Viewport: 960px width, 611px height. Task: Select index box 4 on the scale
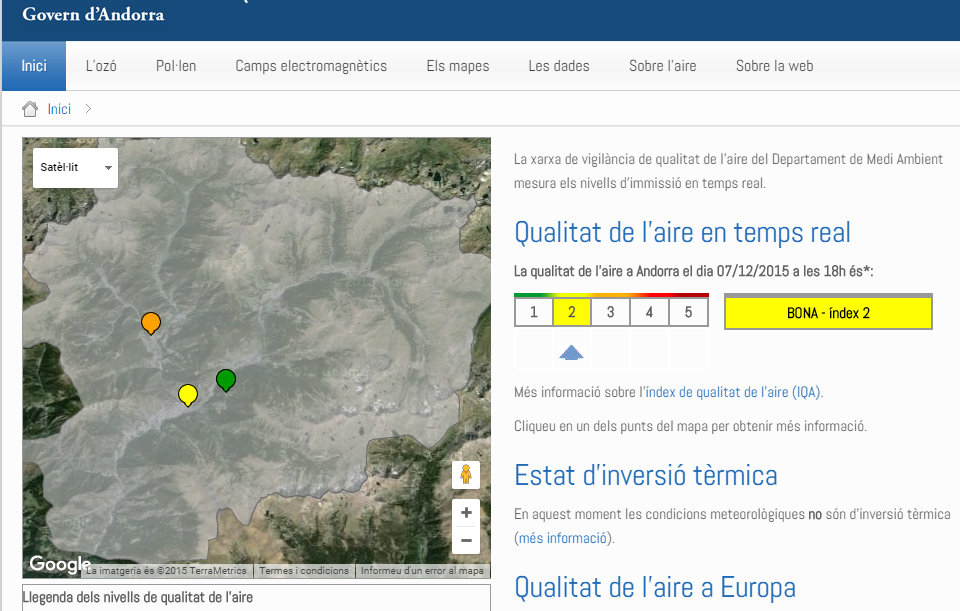[649, 312]
